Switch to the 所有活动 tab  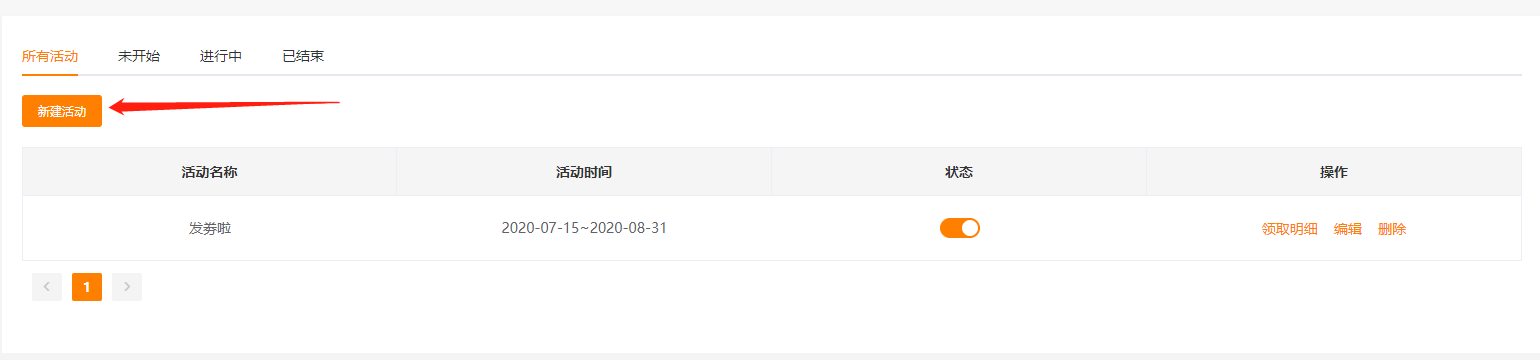50,56
